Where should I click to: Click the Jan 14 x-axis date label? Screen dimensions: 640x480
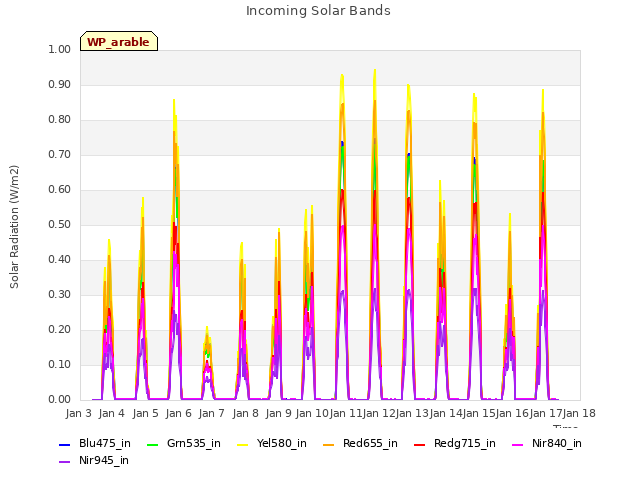coord(445,413)
